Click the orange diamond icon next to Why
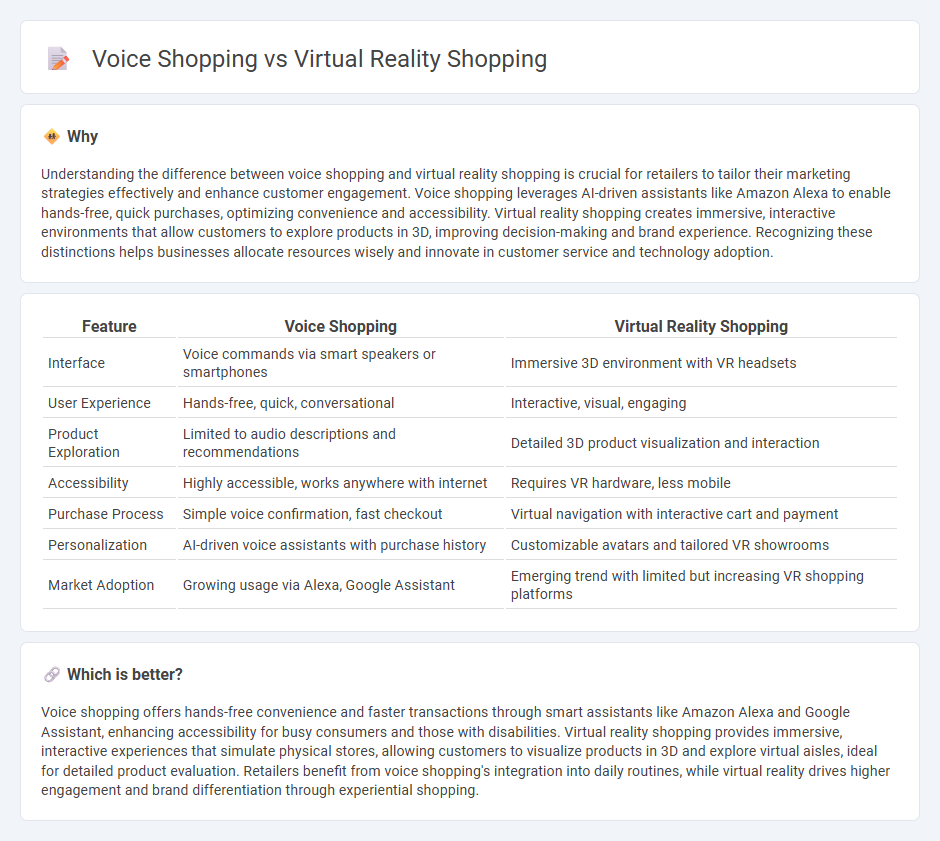Image resolution: width=940 pixels, height=841 pixels. tap(52, 137)
